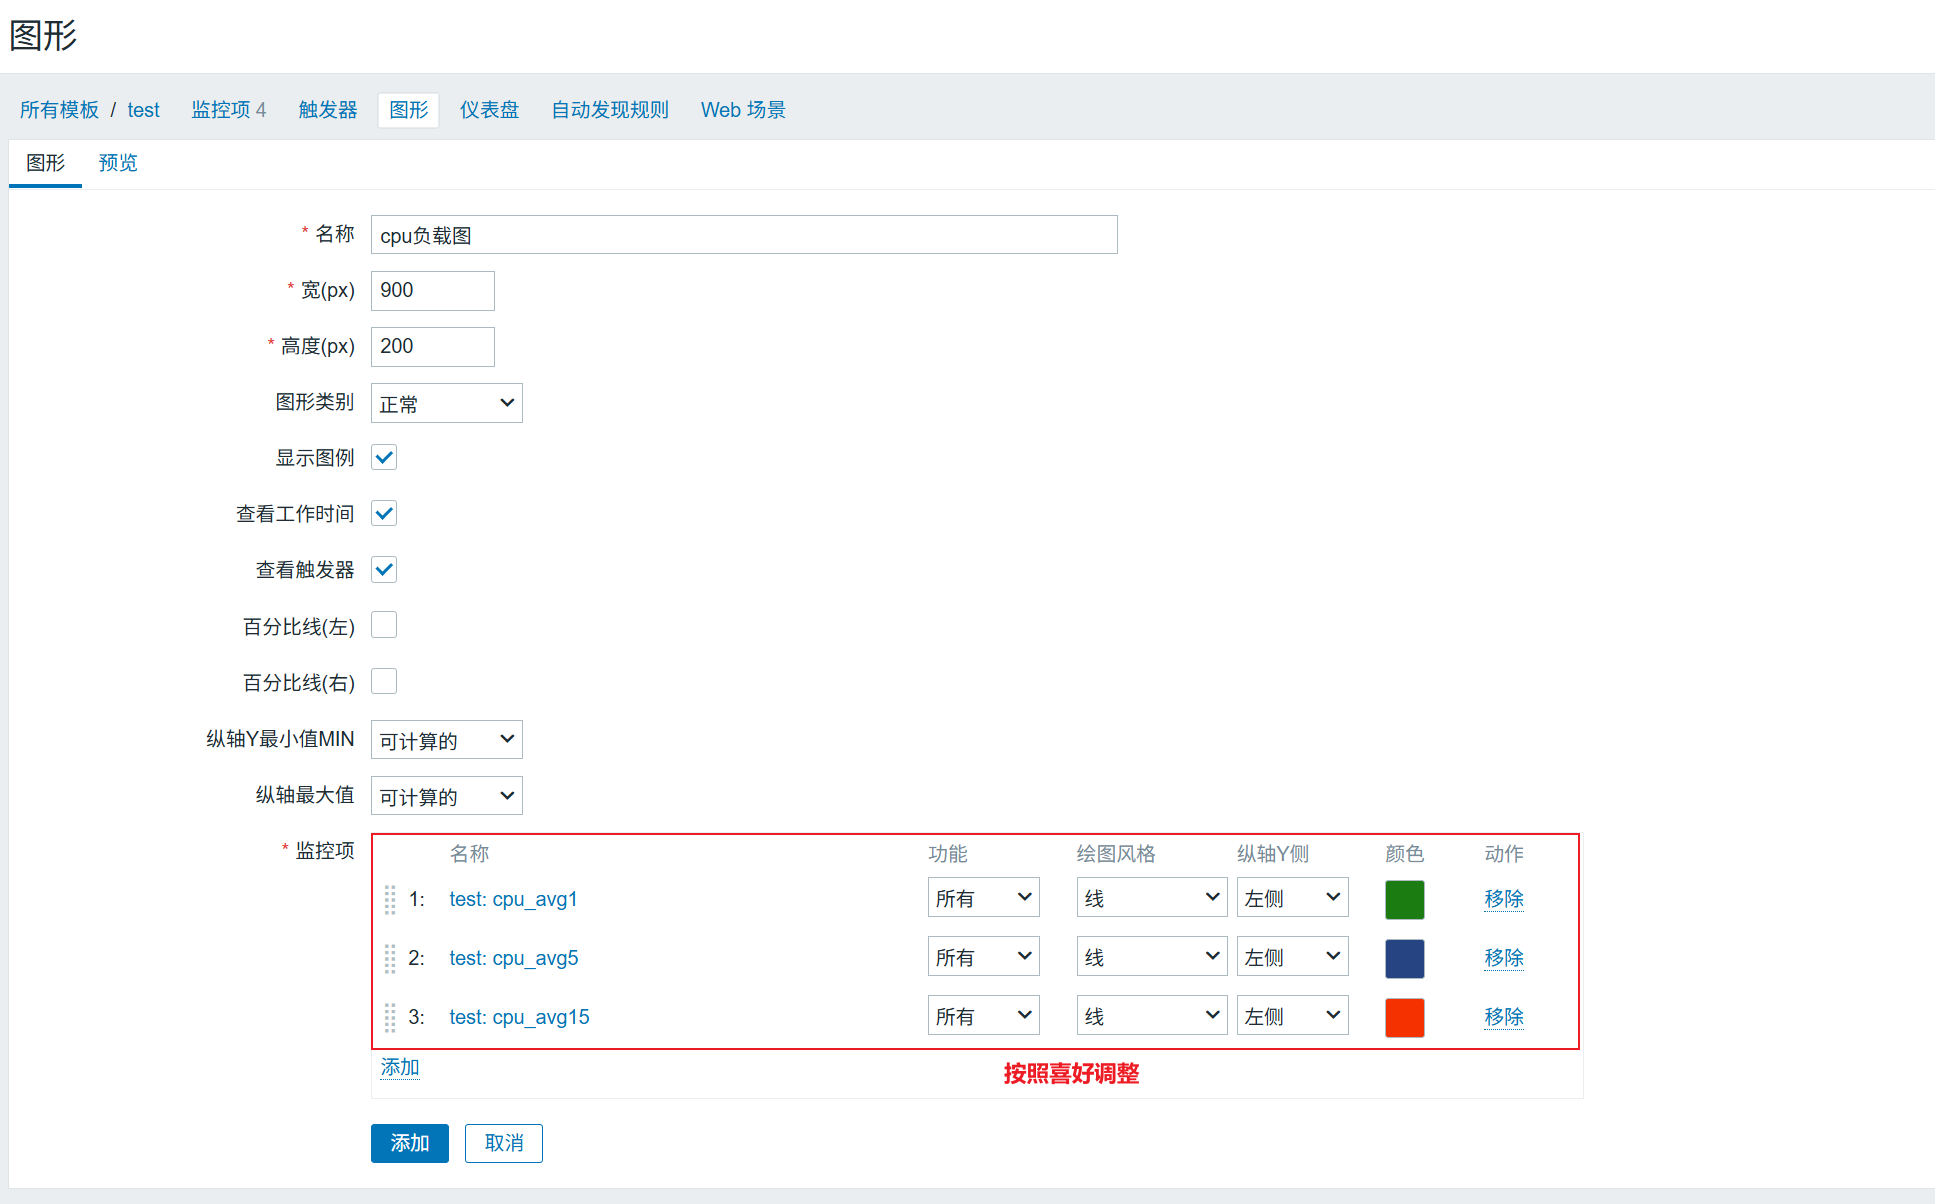This screenshot has height=1204, width=1935.
Task: Click the 名称 input field
Action: (744, 235)
